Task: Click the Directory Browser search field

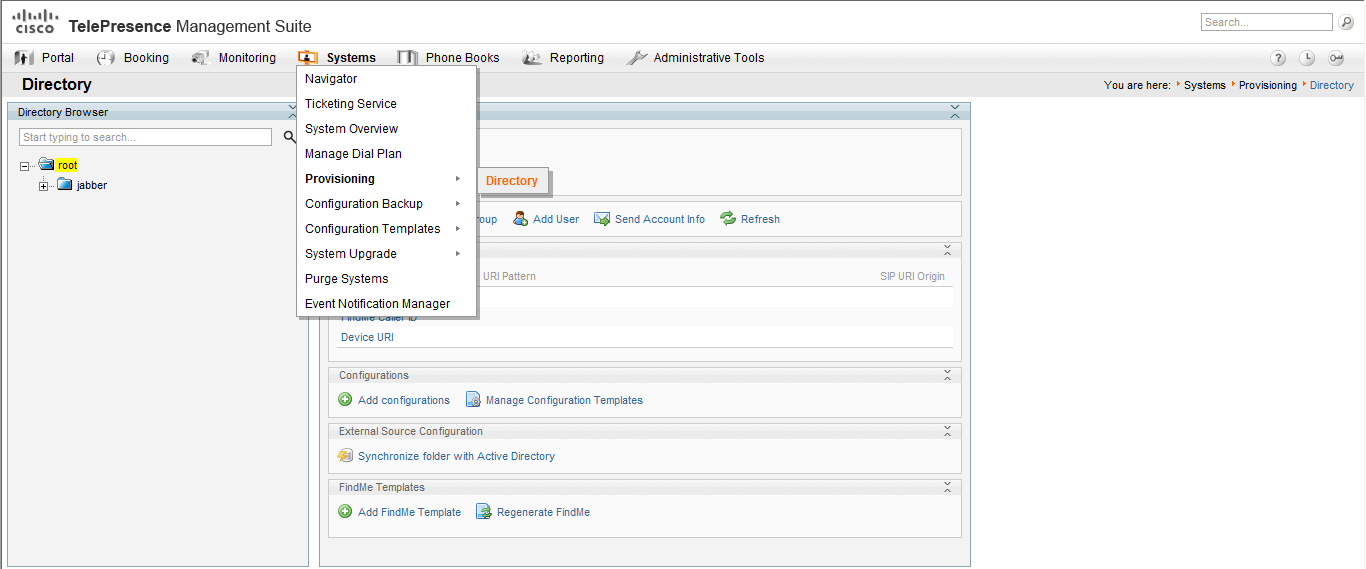Action: pos(145,137)
